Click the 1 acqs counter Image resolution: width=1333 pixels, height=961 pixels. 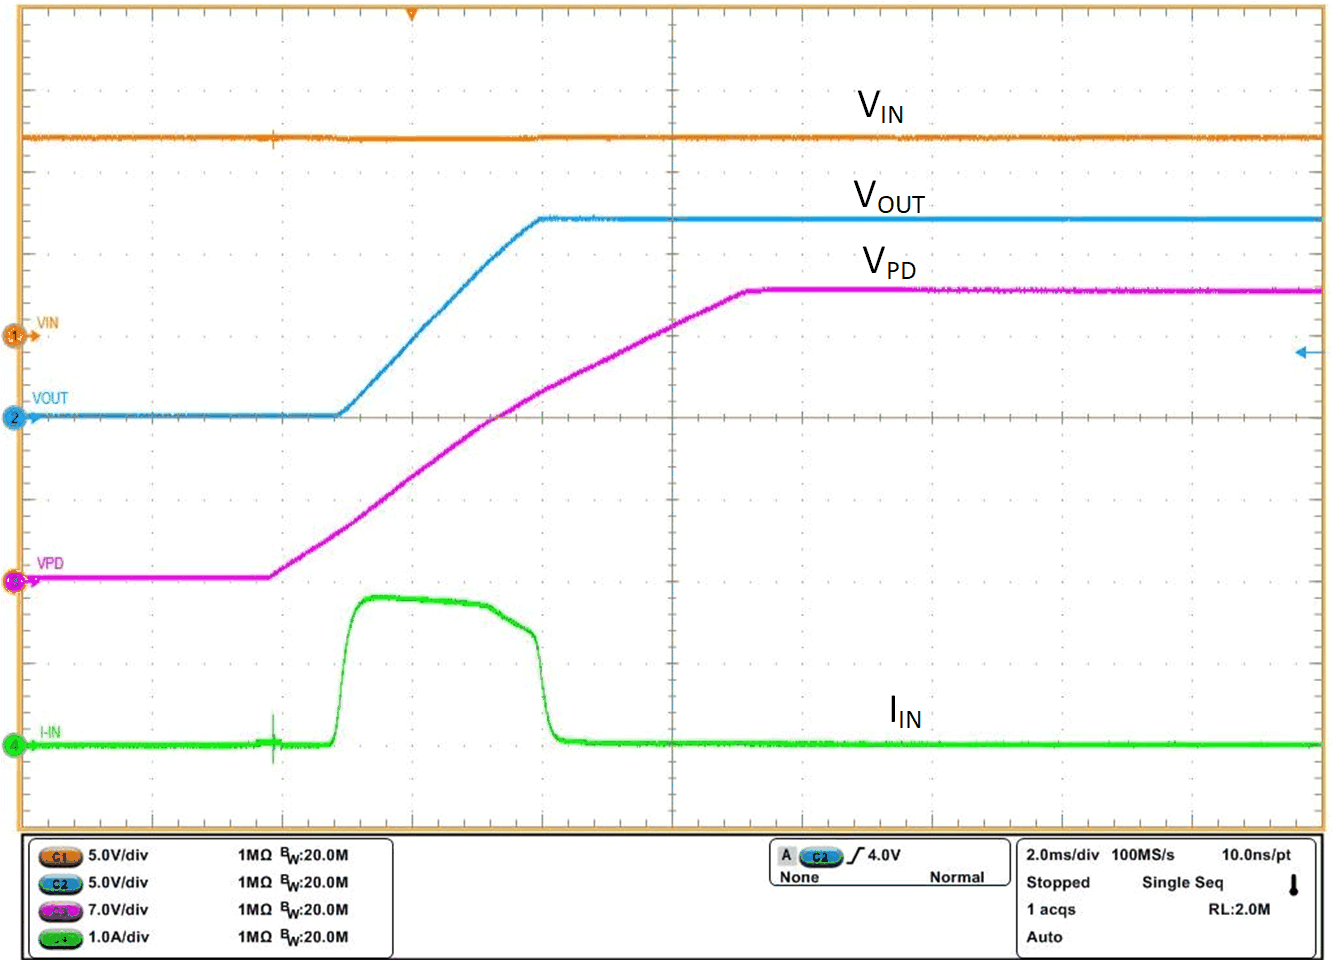click(x=1051, y=909)
